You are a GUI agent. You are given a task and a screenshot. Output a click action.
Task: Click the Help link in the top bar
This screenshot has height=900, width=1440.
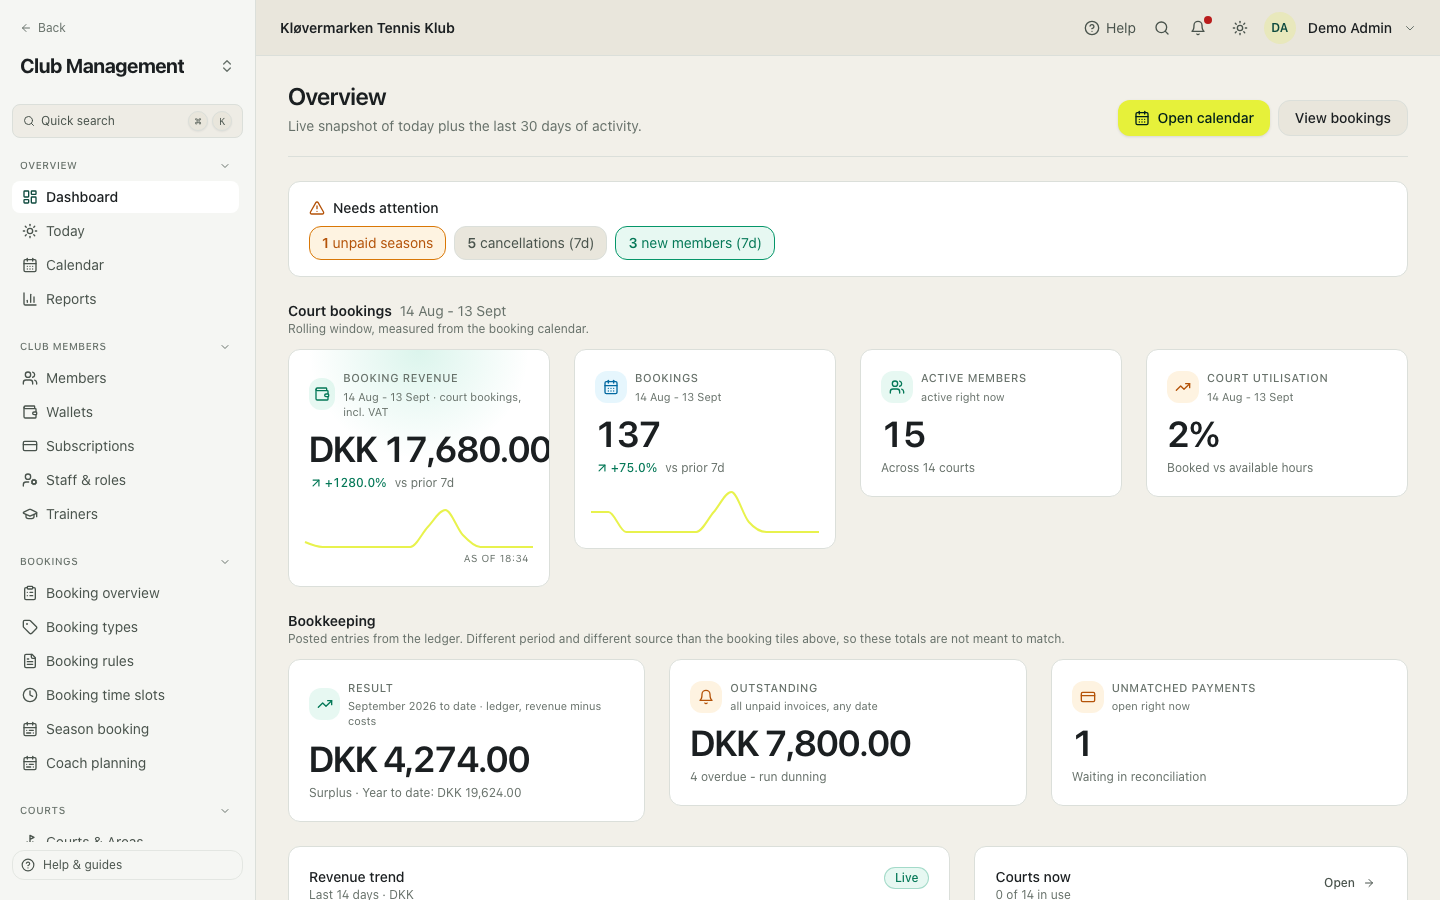click(1110, 28)
